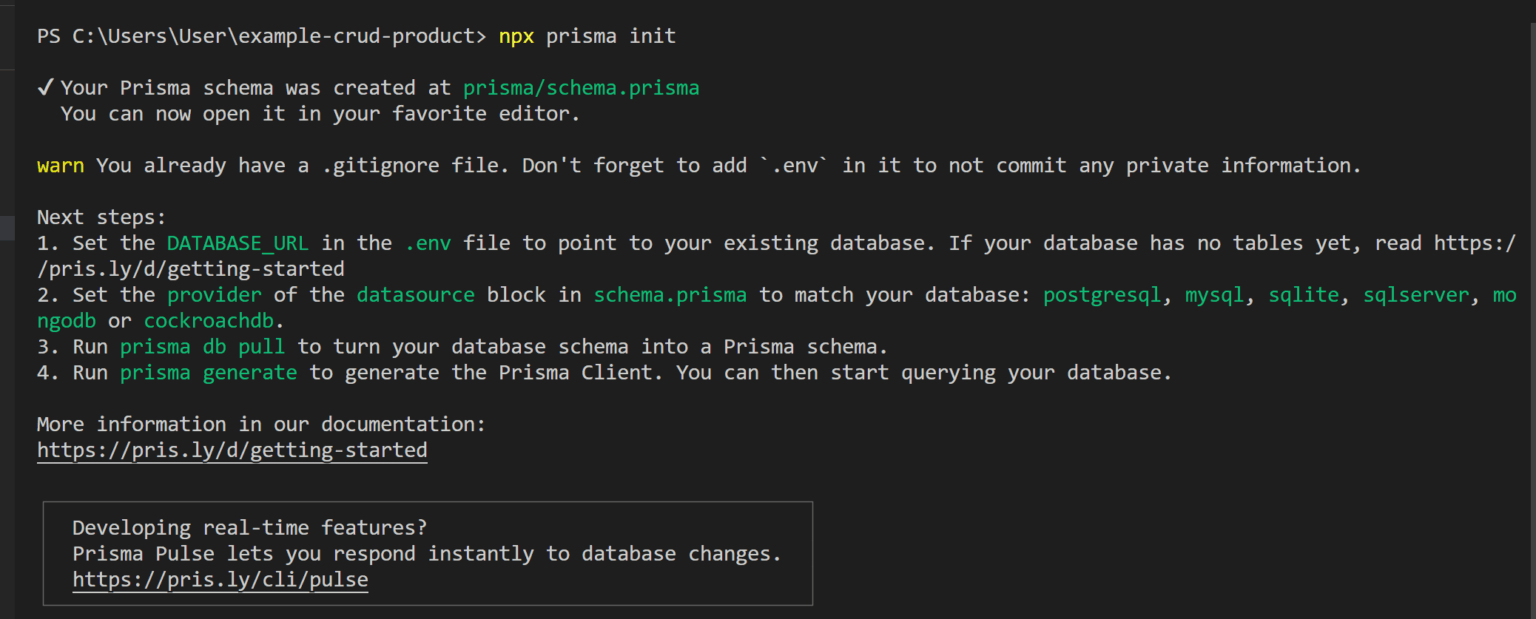The height and width of the screenshot is (619, 1536).
Task: Select the warn label text
Action: pyautogui.click(x=60, y=165)
